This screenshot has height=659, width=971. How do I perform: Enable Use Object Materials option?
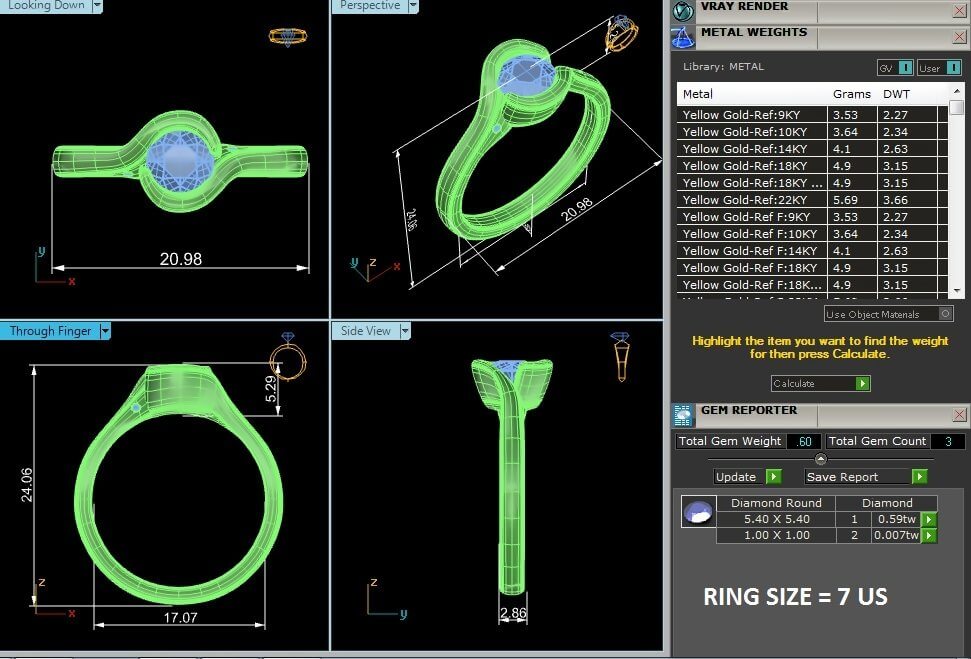945,314
